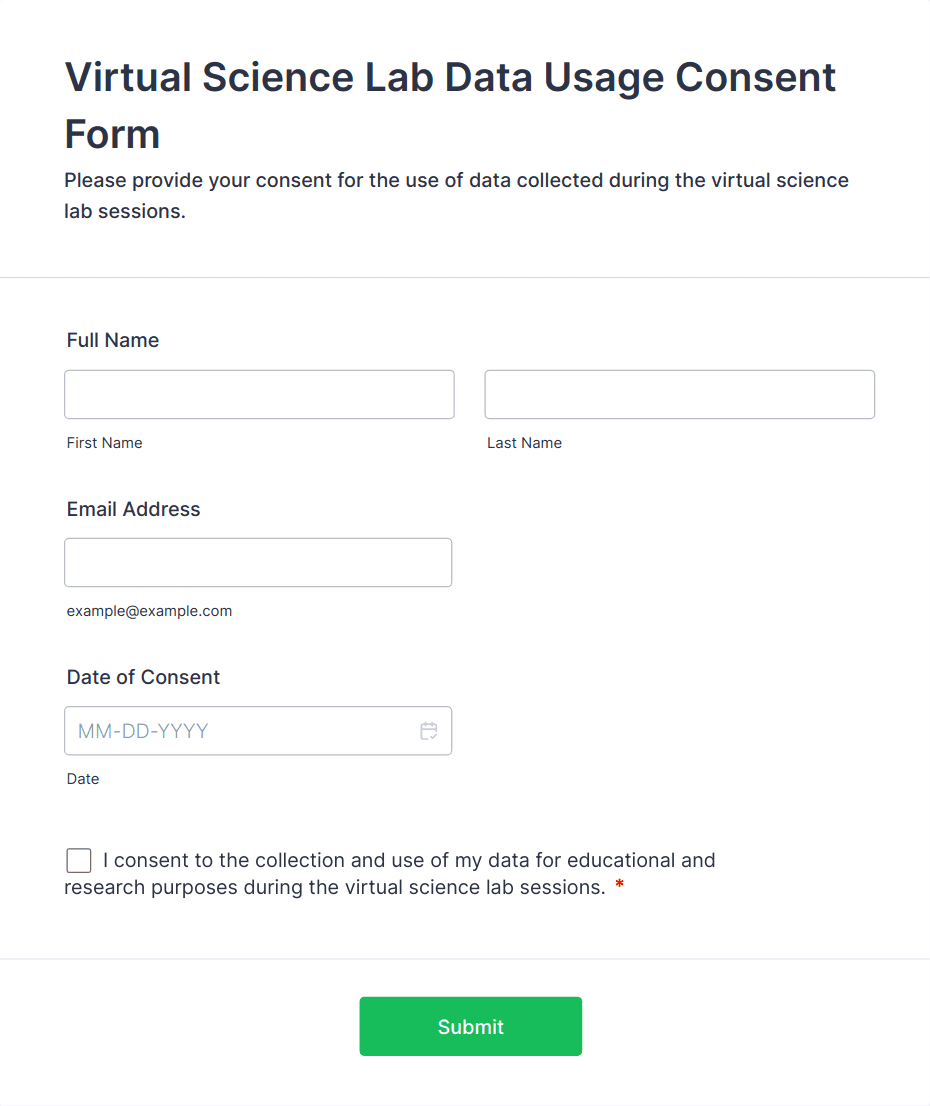Open the calendar date picker icon
The width and height of the screenshot is (930, 1106).
429,731
